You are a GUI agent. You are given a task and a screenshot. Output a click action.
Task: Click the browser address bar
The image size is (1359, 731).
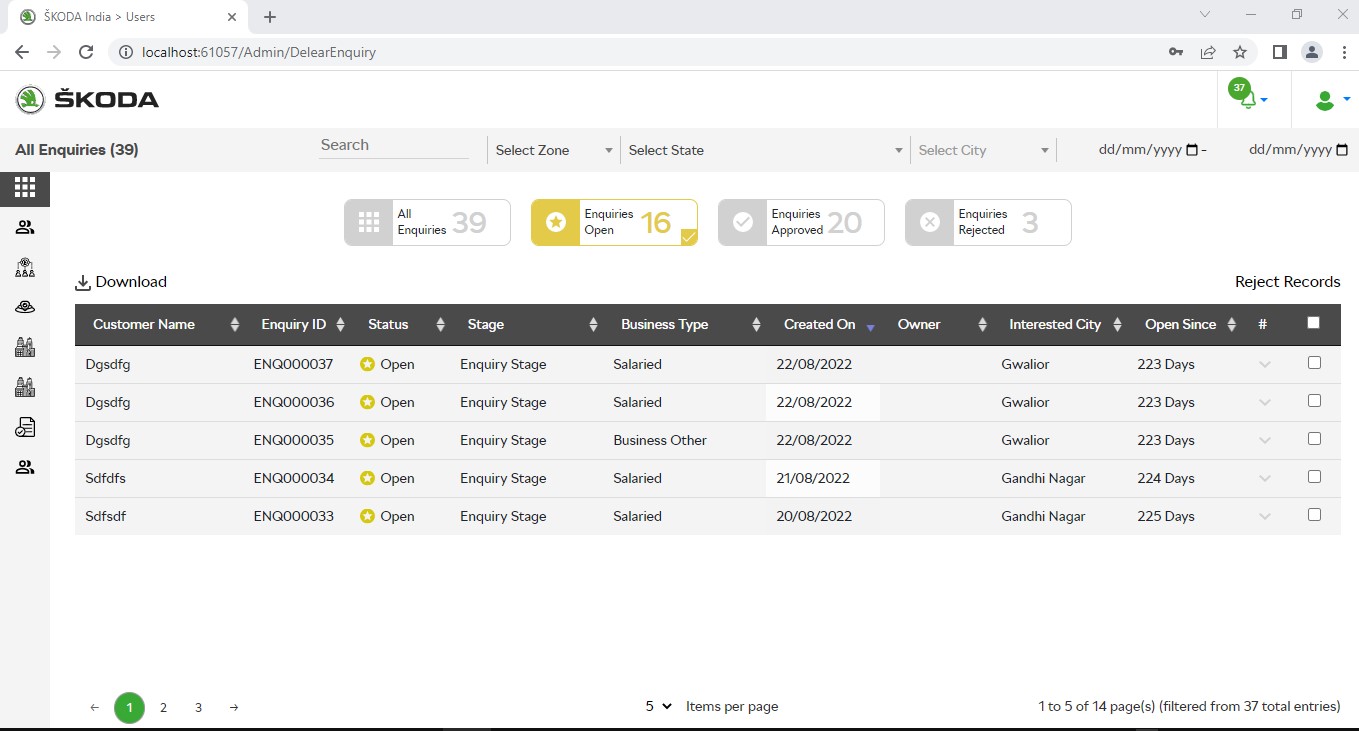point(640,52)
